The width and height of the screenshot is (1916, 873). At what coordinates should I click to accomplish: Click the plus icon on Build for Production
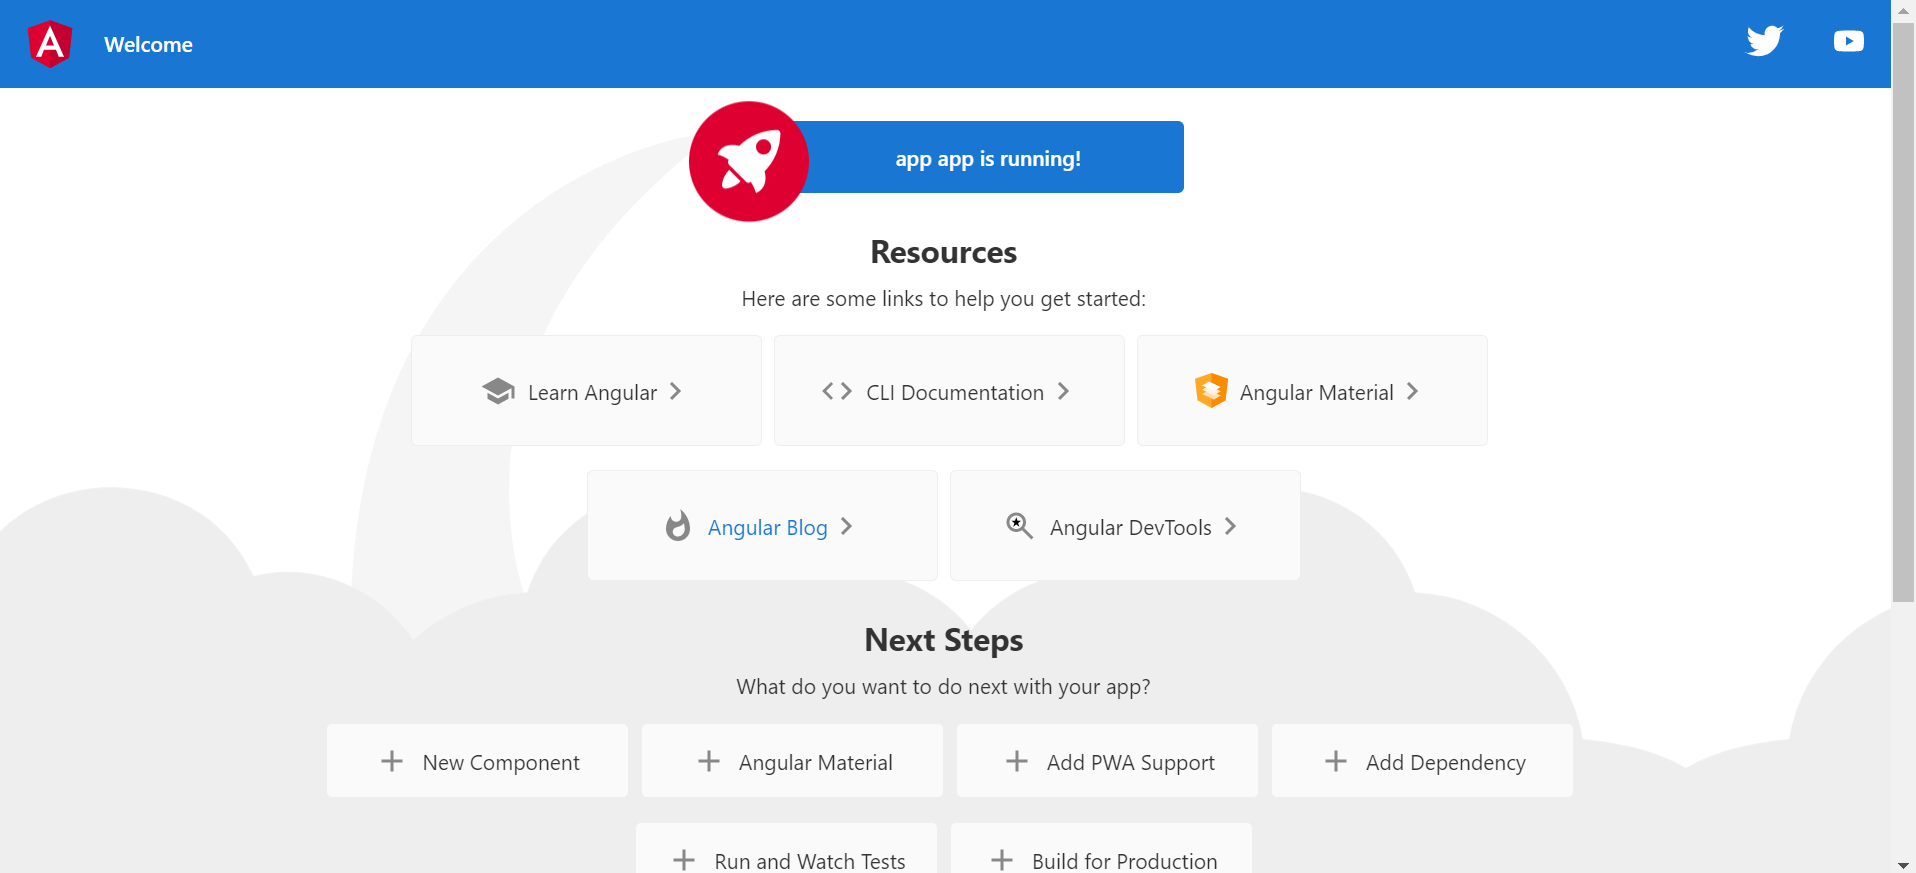[x=1002, y=860]
